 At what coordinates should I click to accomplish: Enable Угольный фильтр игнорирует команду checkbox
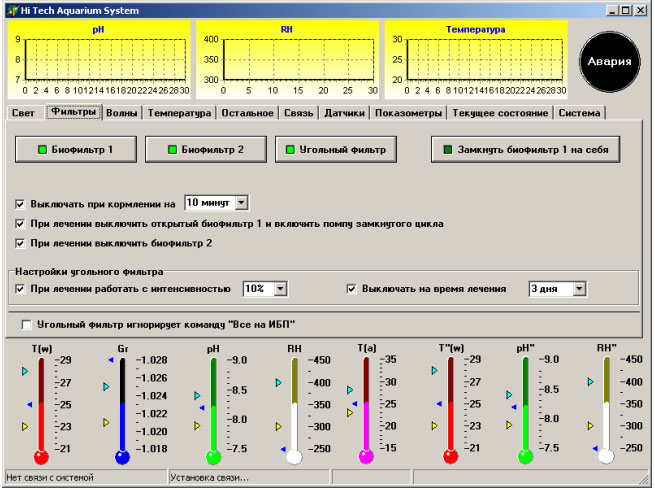coord(26,325)
